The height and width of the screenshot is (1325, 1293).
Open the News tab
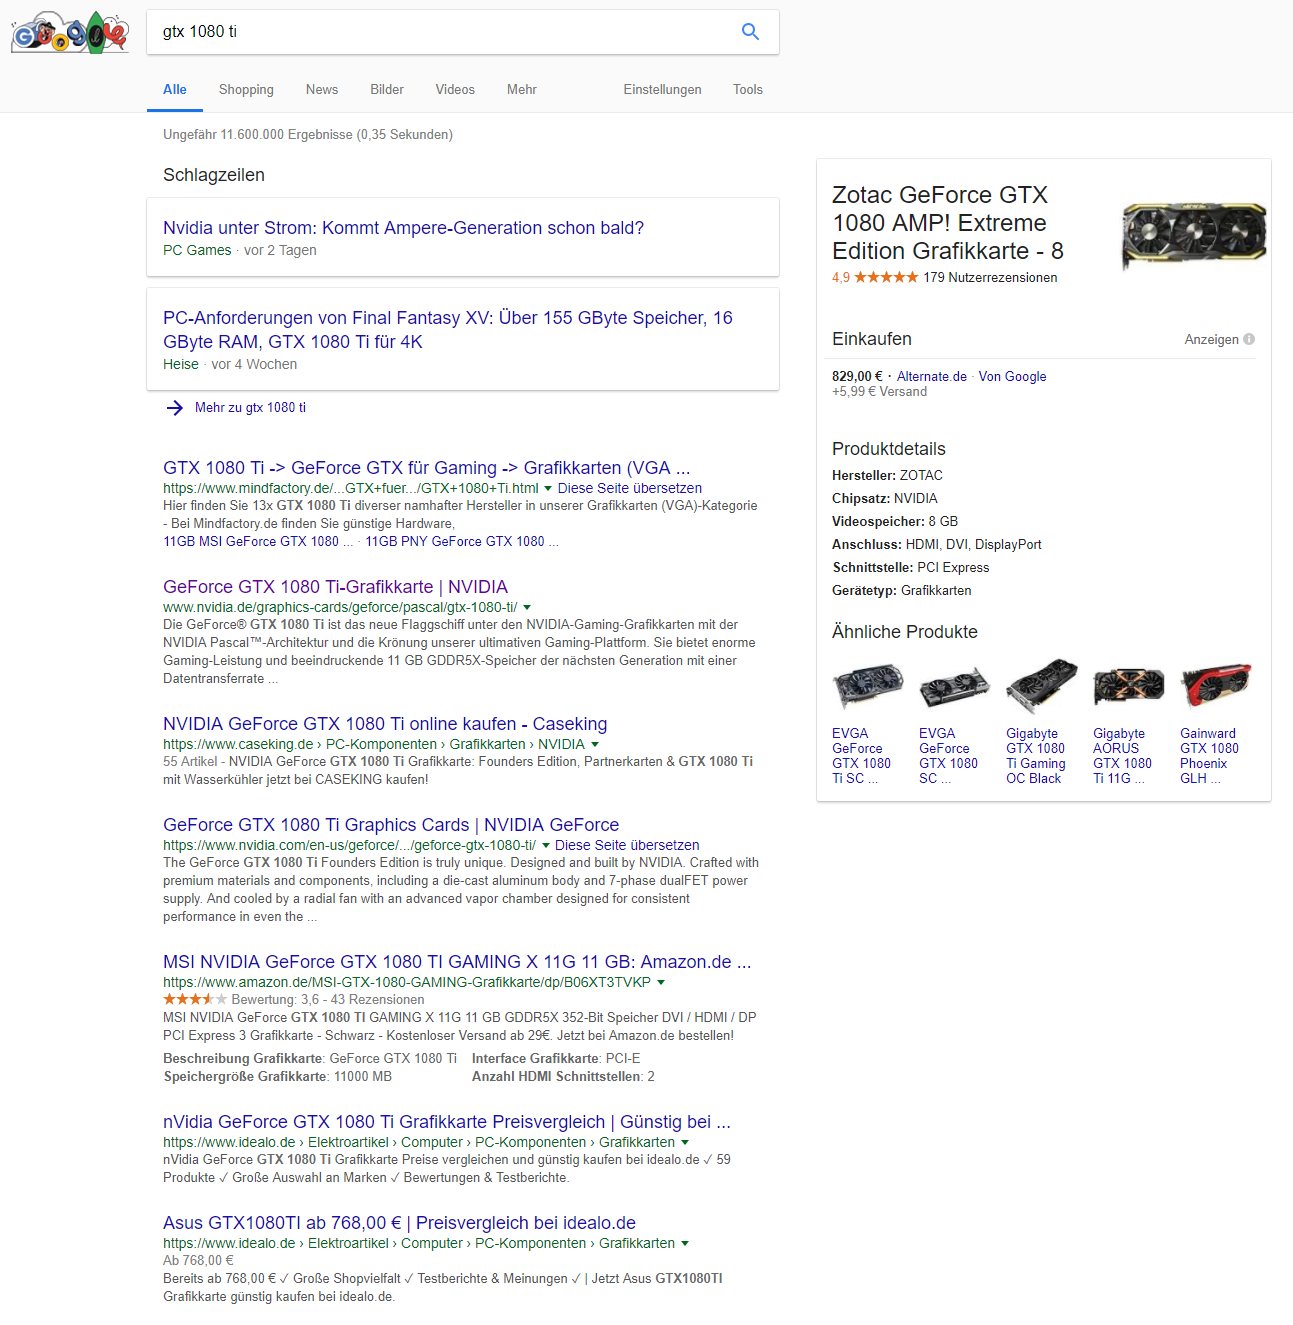[322, 89]
